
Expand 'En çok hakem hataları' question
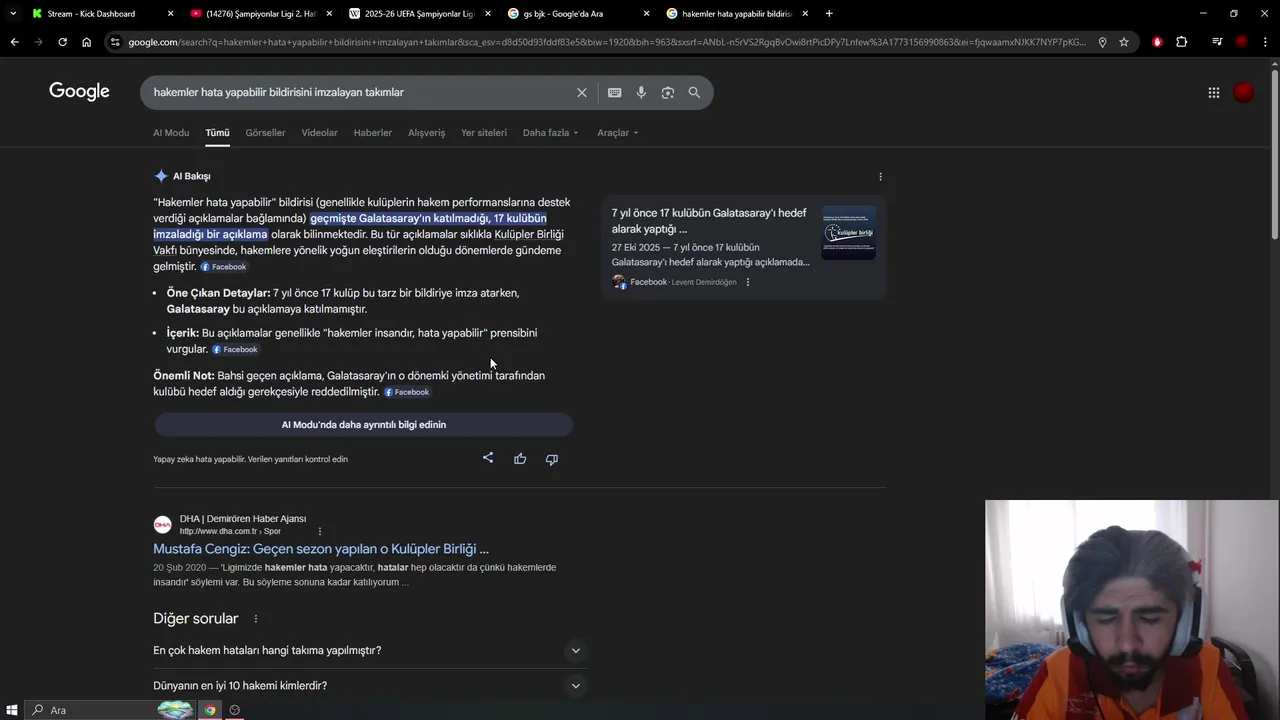pyautogui.click(x=371, y=650)
